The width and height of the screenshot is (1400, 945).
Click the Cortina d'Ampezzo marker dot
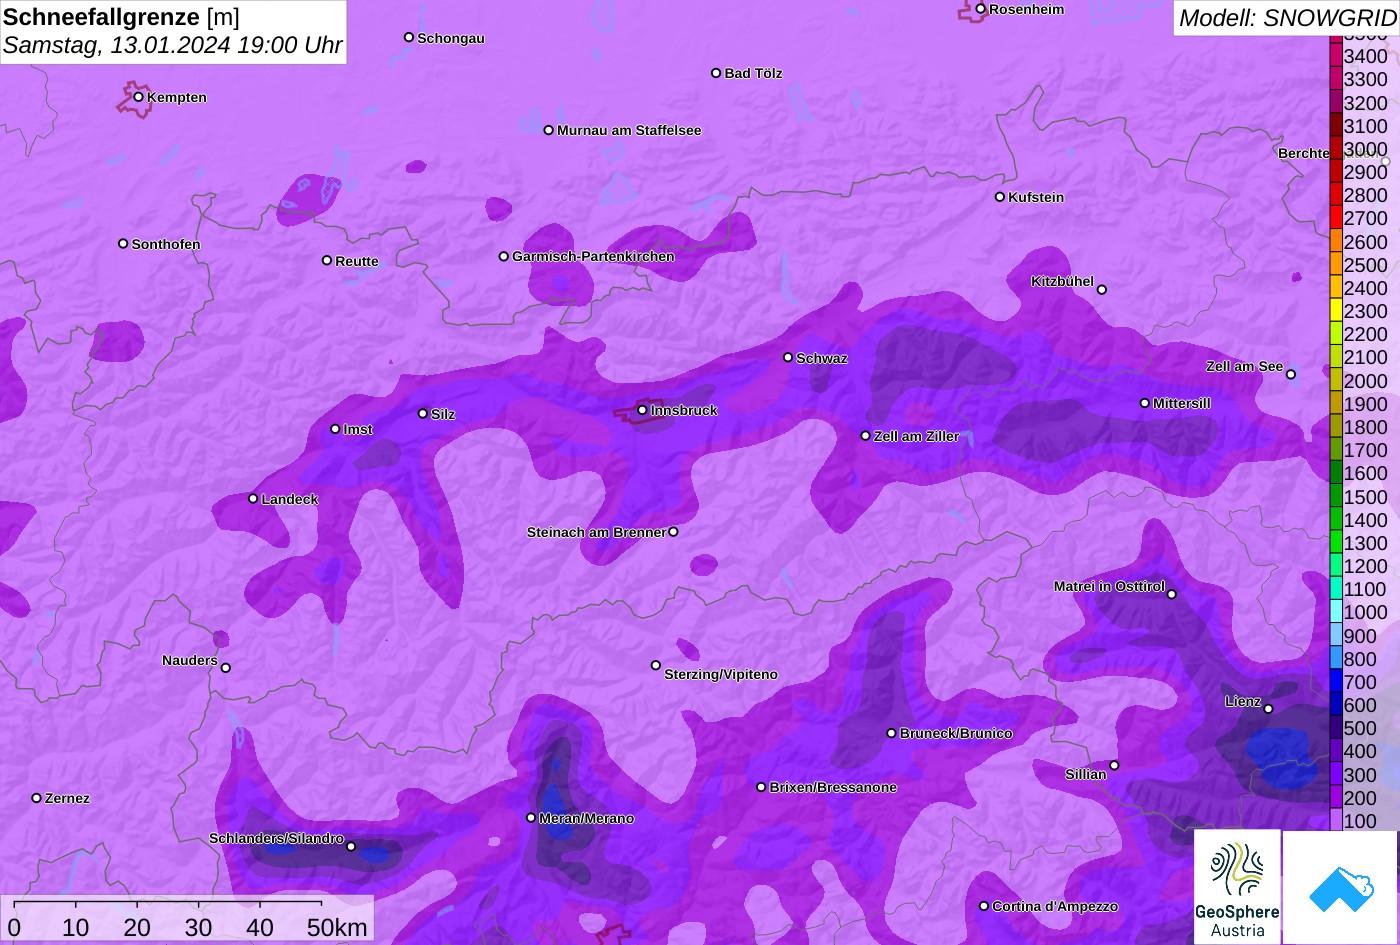984,906
